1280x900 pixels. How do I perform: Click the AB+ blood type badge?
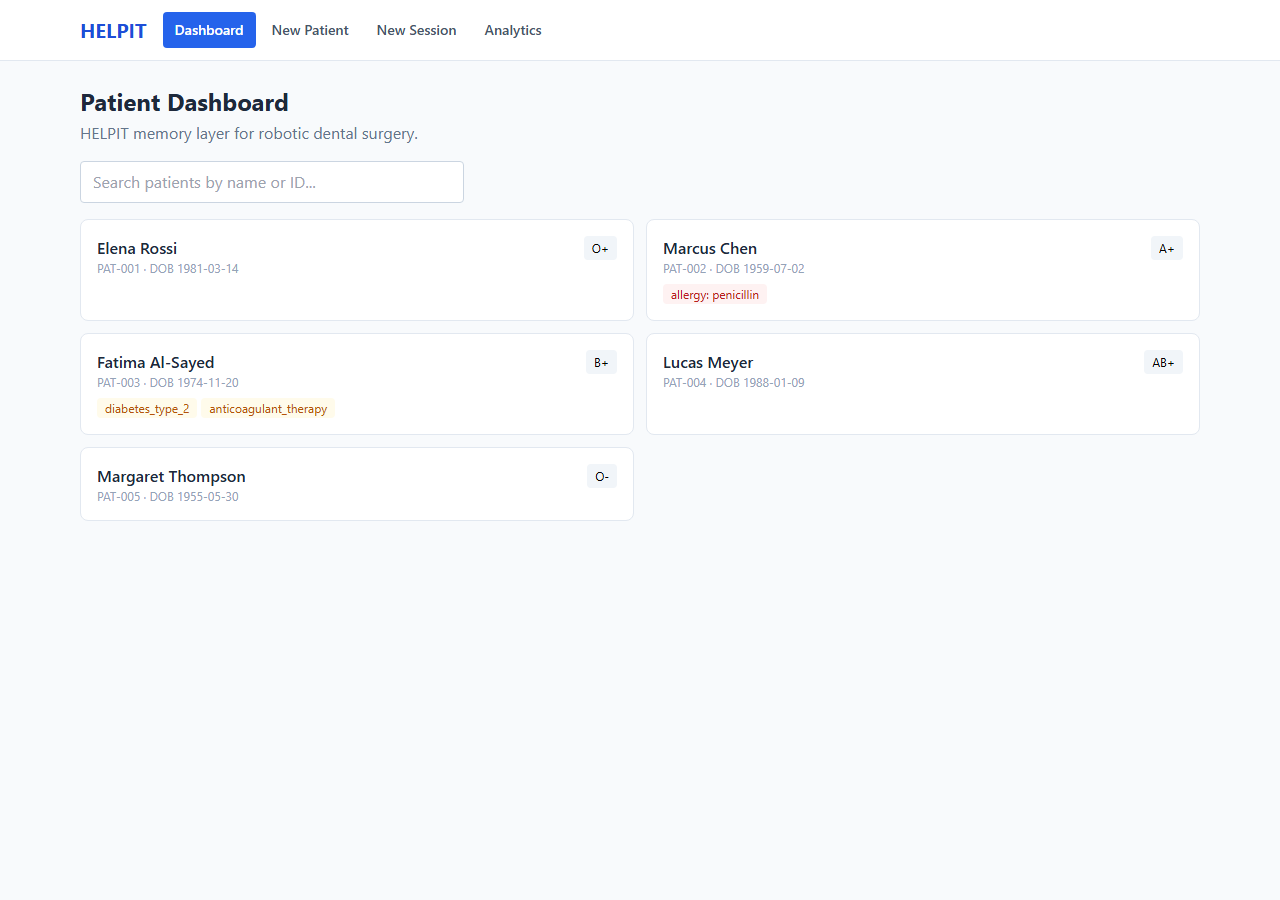[1163, 362]
